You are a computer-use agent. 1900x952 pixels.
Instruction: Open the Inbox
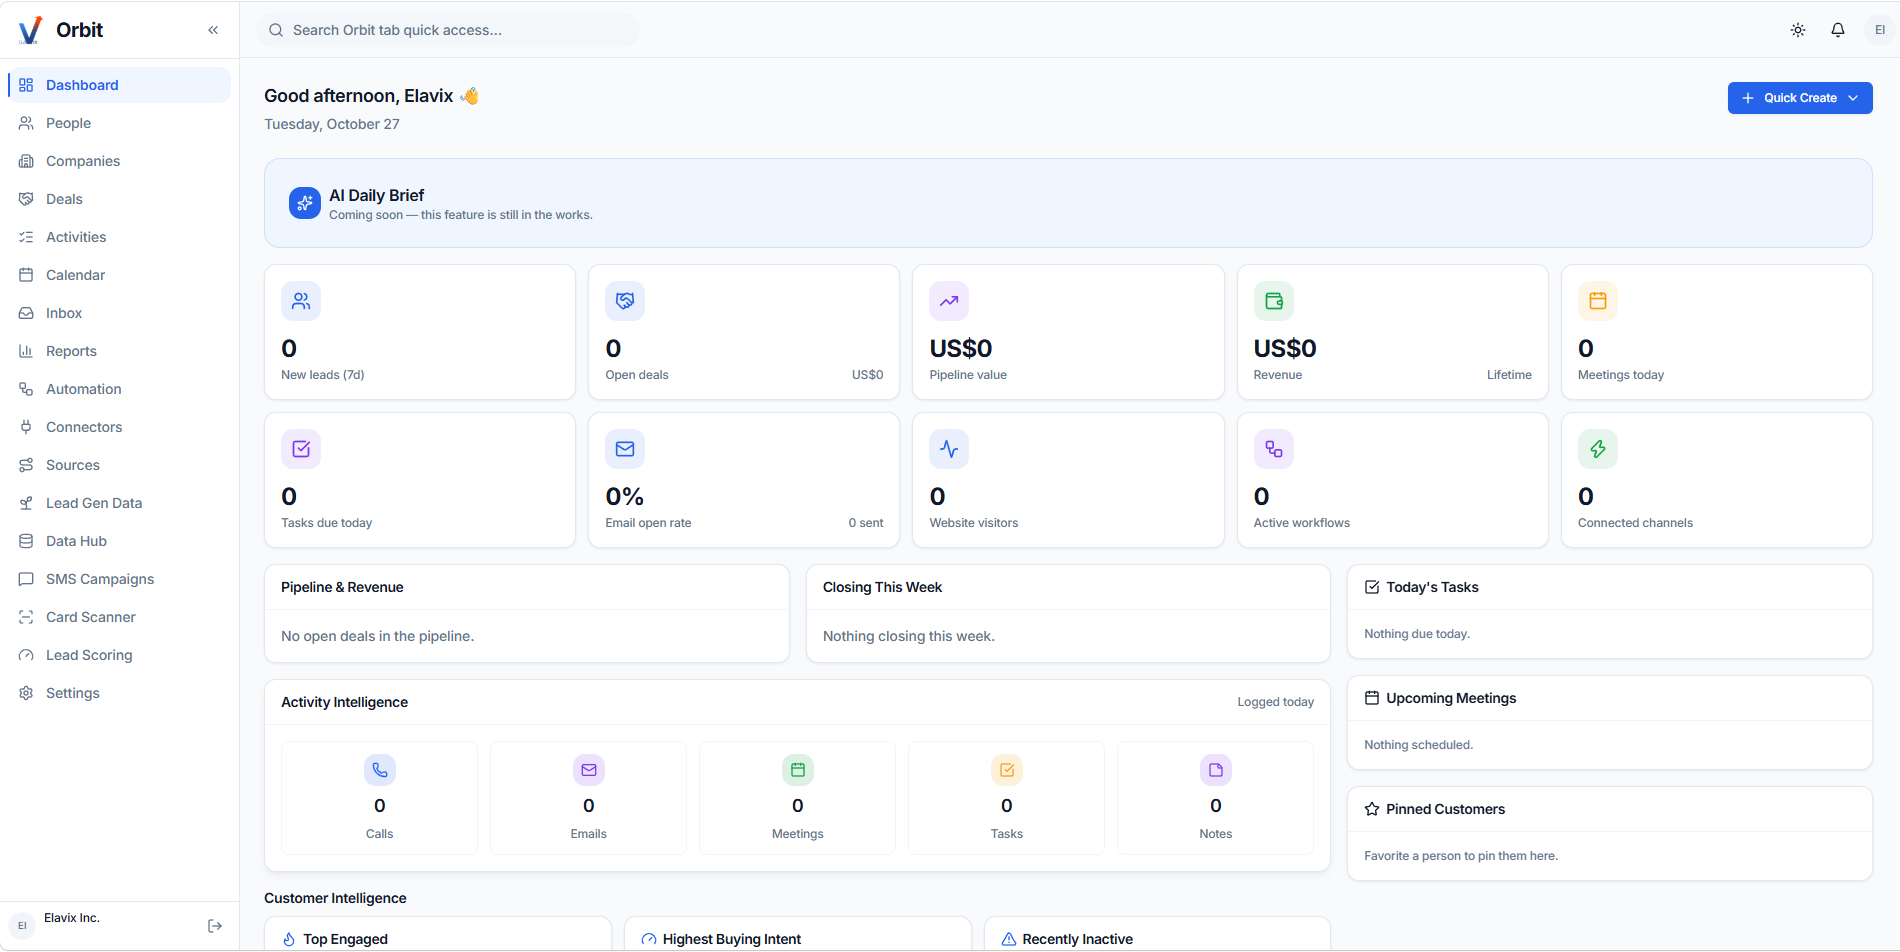click(x=119, y=313)
